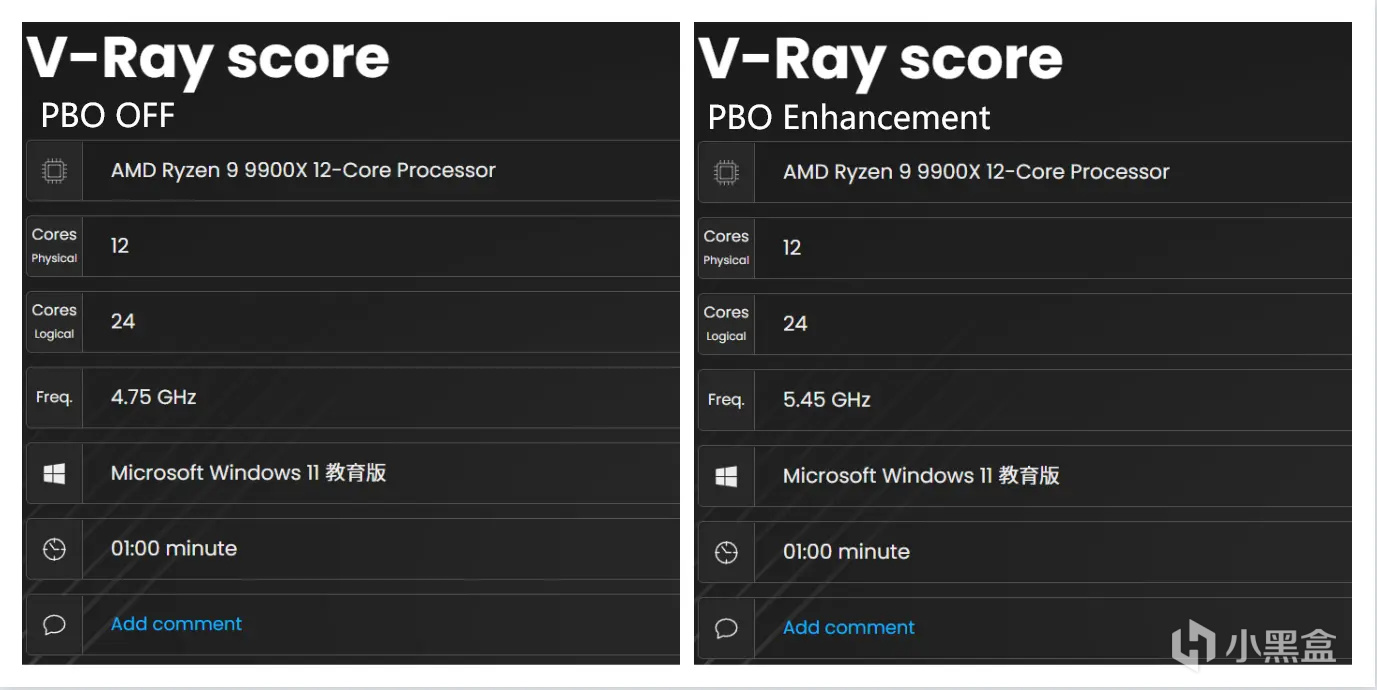Click the 01:00 minute value in right panel

click(846, 552)
